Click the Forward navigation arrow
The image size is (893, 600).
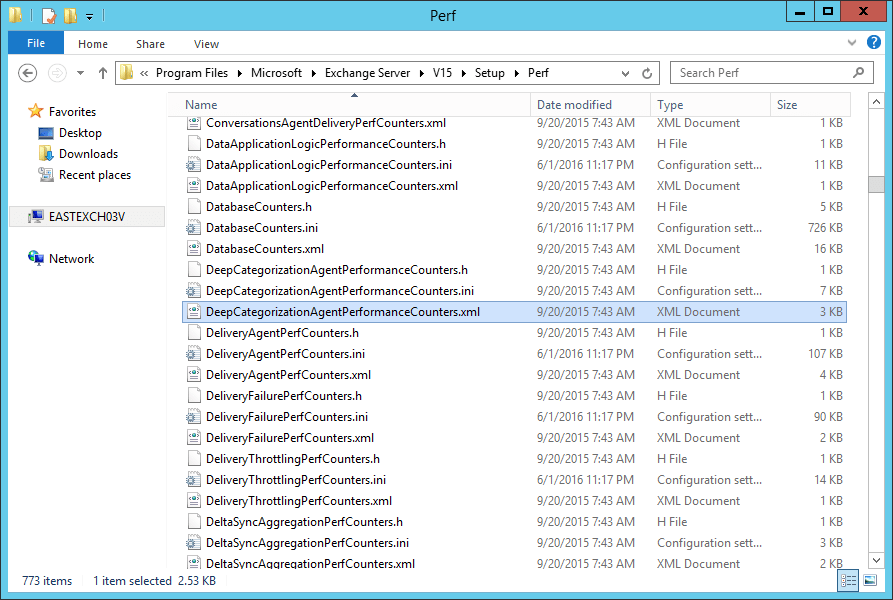57,73
